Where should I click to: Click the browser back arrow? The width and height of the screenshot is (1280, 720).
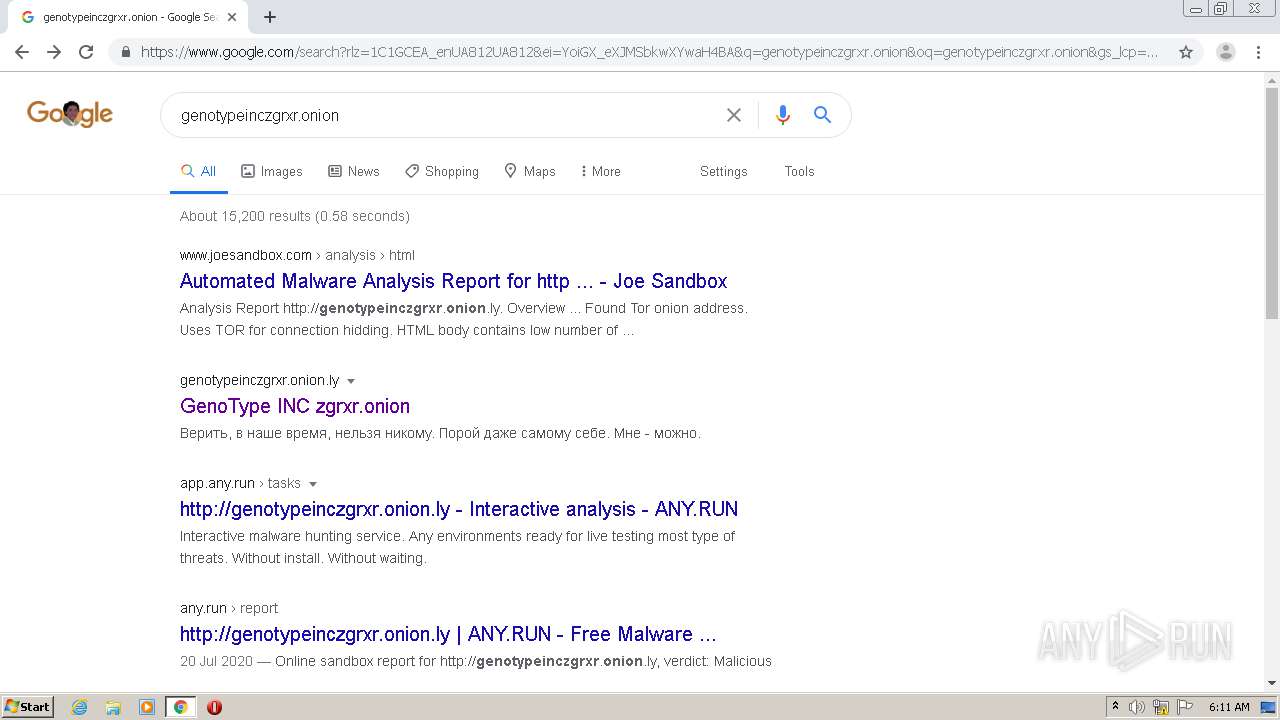22,52
